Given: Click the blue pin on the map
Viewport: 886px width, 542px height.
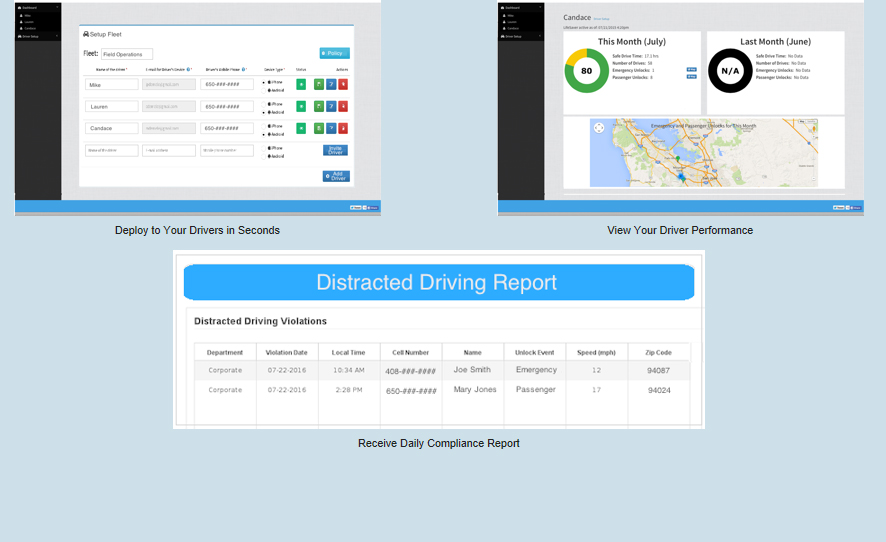Looking at the screenshot, I should (x=681, y=177).
